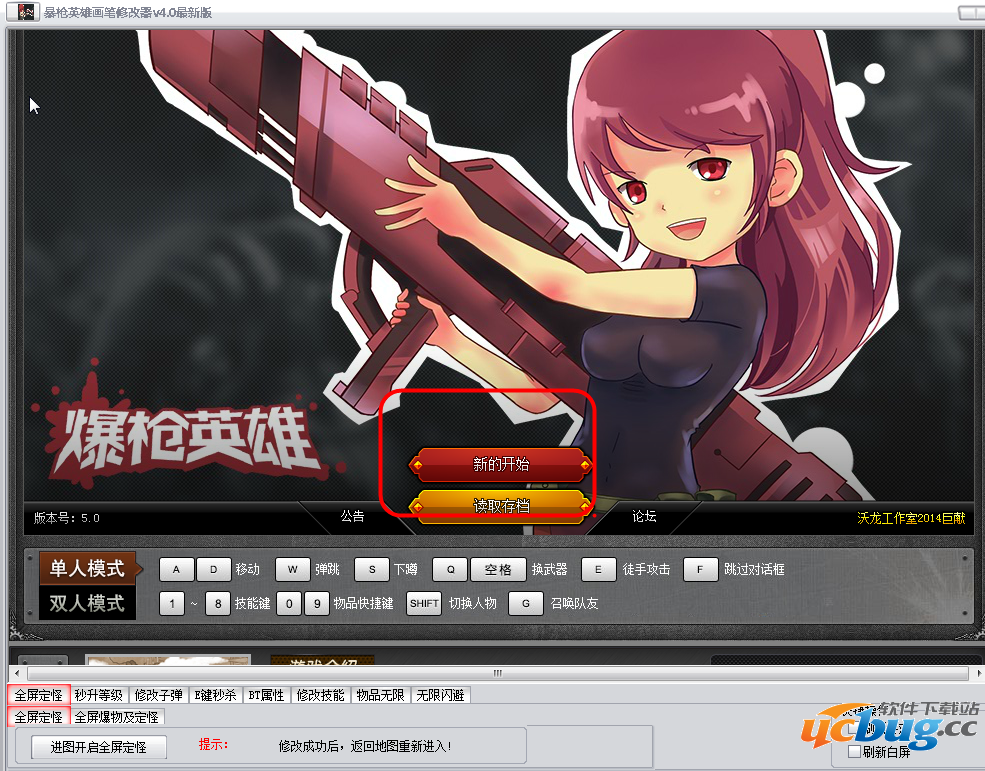
Task: Click the 读取存档 load save button
Action: click(x=500, y=506)
